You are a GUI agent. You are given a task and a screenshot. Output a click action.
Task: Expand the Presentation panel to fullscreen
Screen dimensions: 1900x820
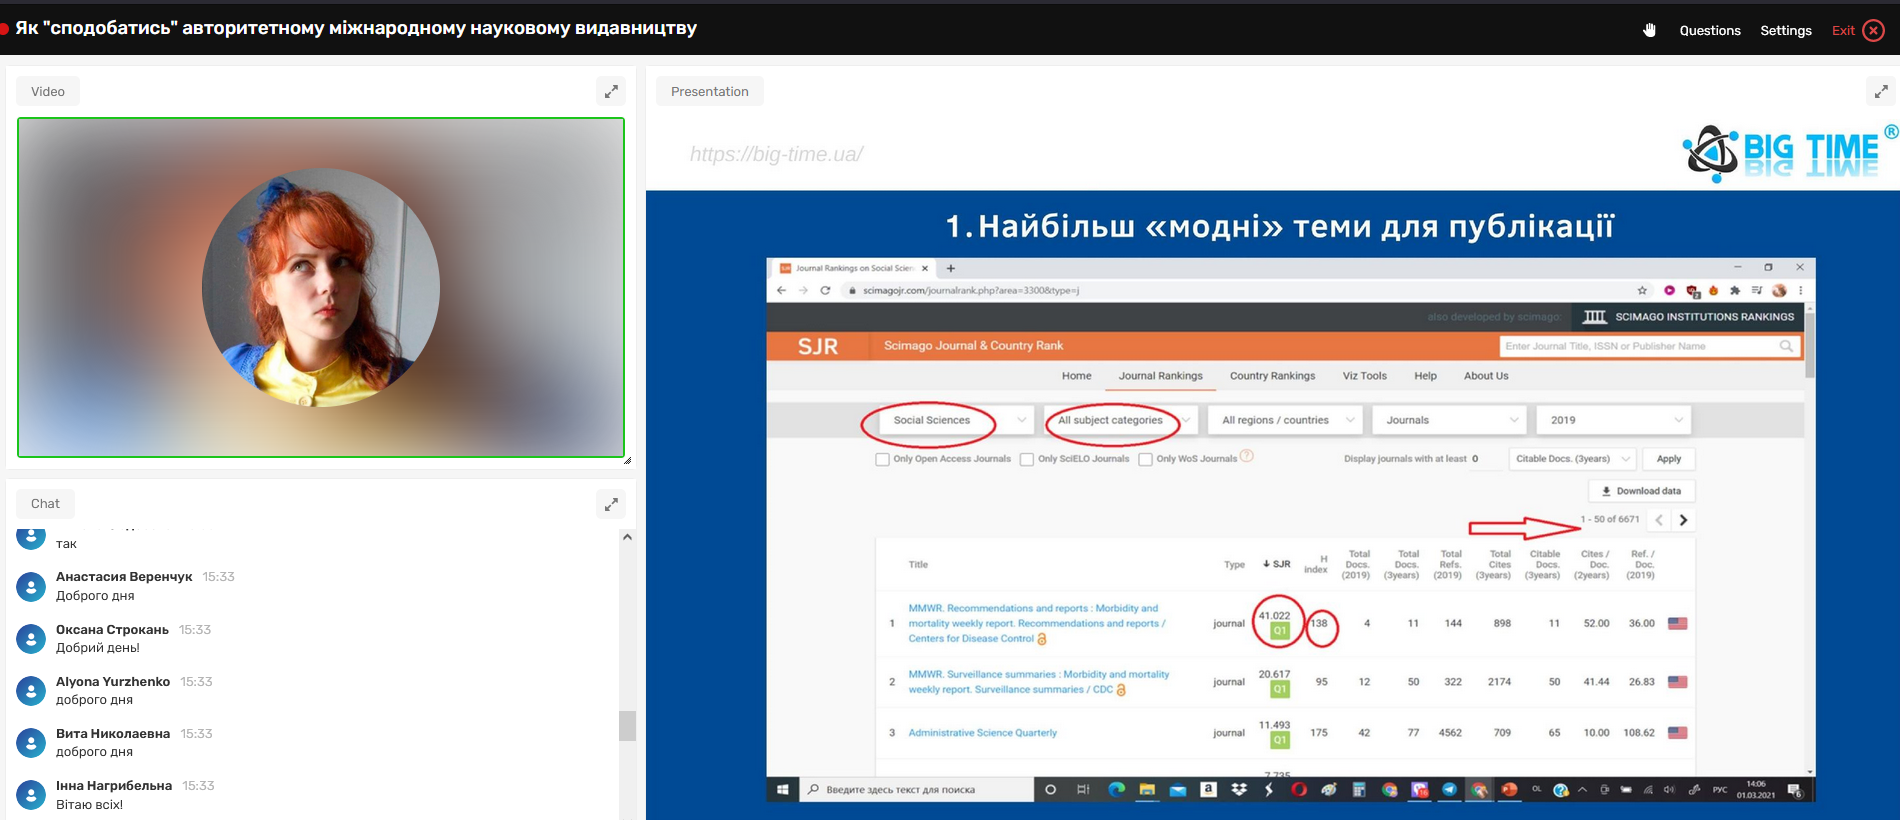[1881, 91]
